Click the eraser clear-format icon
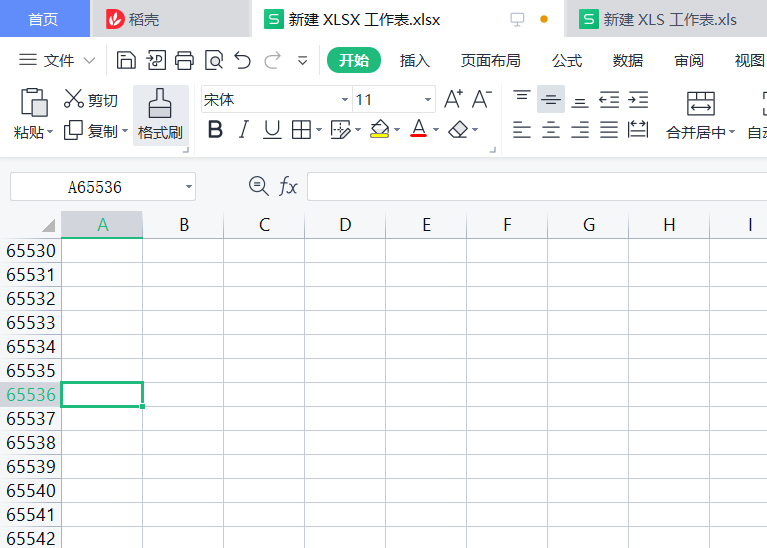 [x=458, y=130]
